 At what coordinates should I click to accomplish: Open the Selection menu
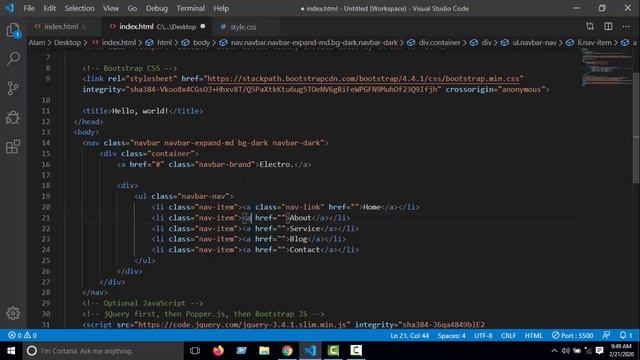(79, 8)
